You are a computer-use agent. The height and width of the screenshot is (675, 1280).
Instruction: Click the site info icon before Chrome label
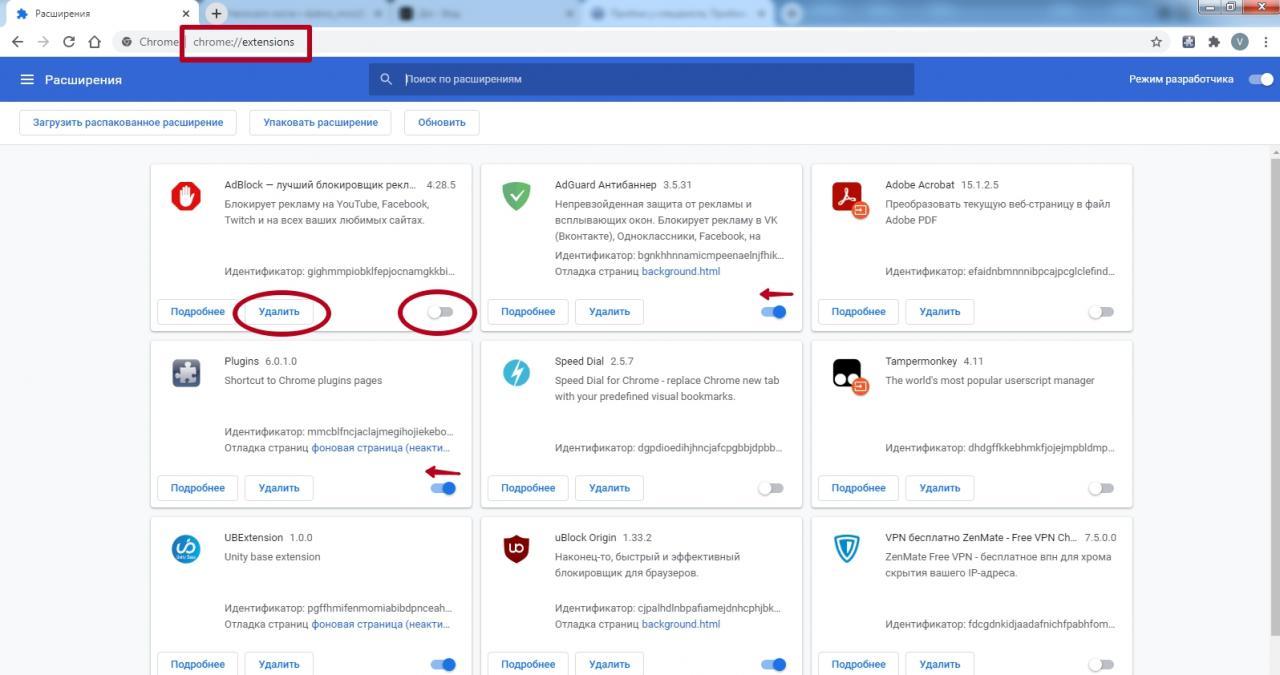[x=127, y=42]
